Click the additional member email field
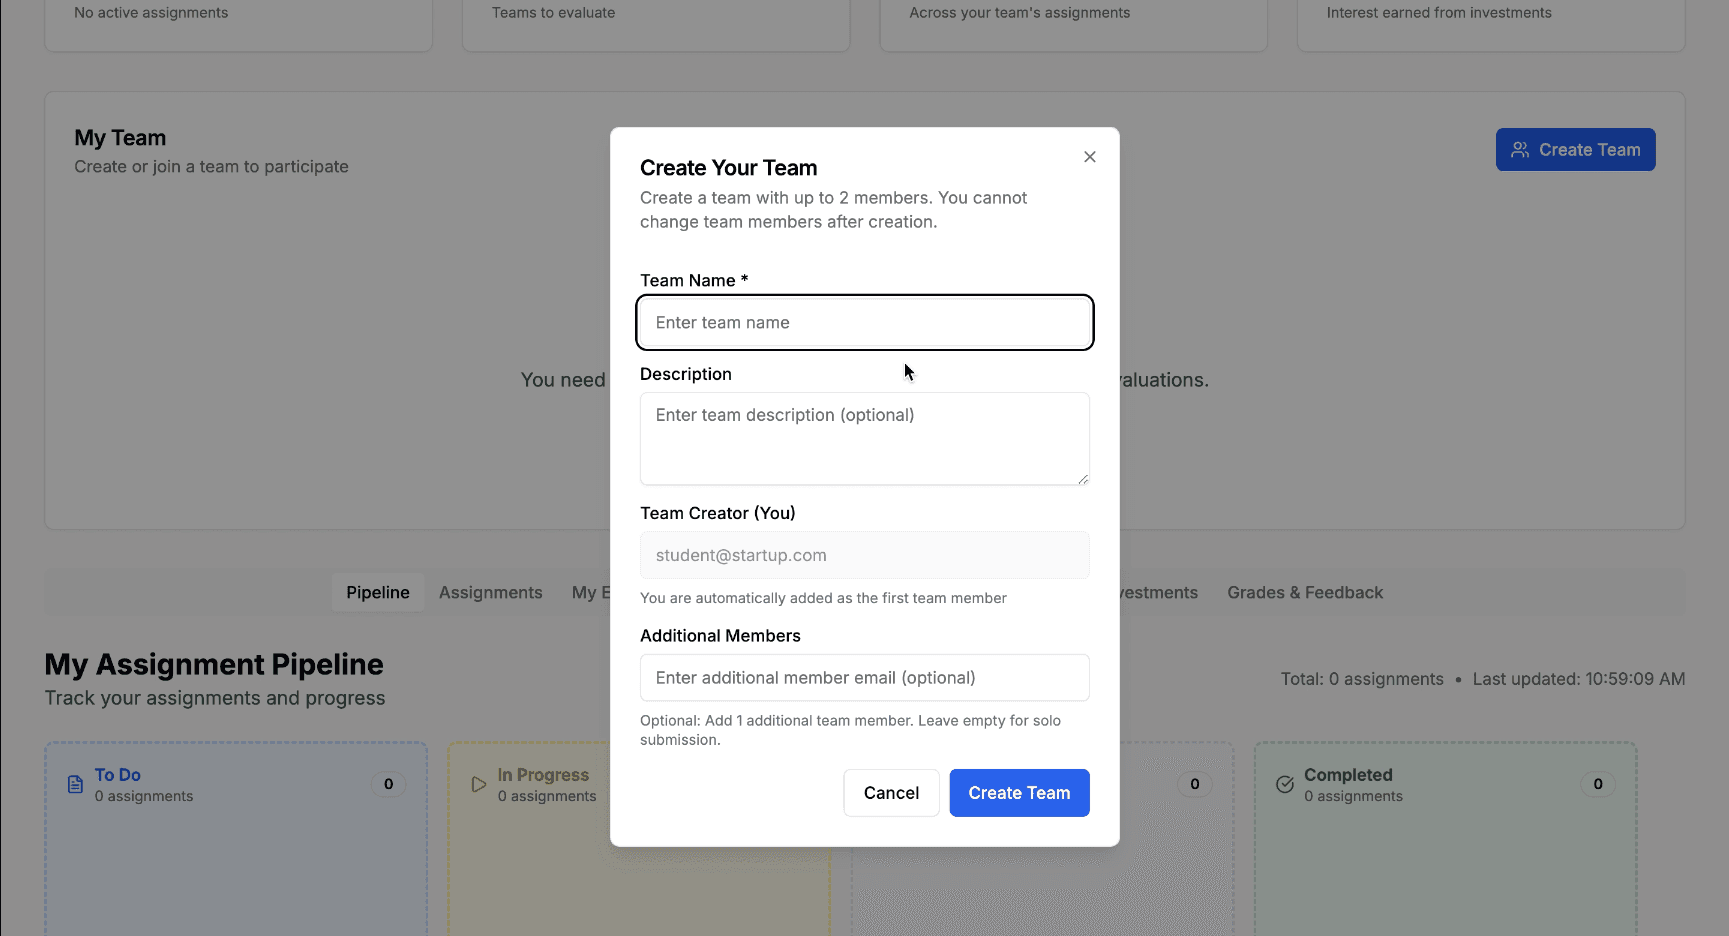The width and height of the screenshot is (1729, 936). tap(865, 678)
